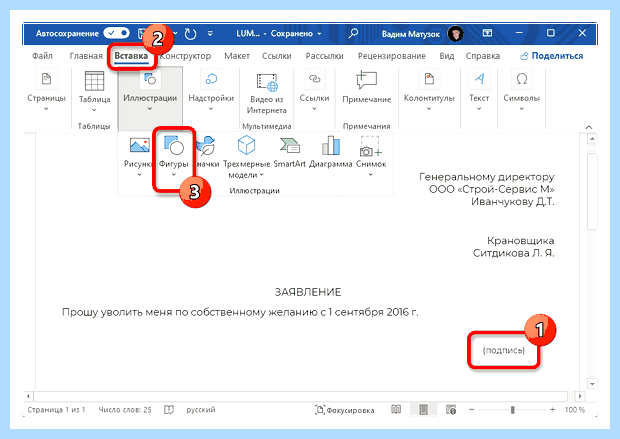Image resolution: width=620 pixels, height=439 pixels.
Task: Open the Таблица dropdown
Action: click(94, 92)
